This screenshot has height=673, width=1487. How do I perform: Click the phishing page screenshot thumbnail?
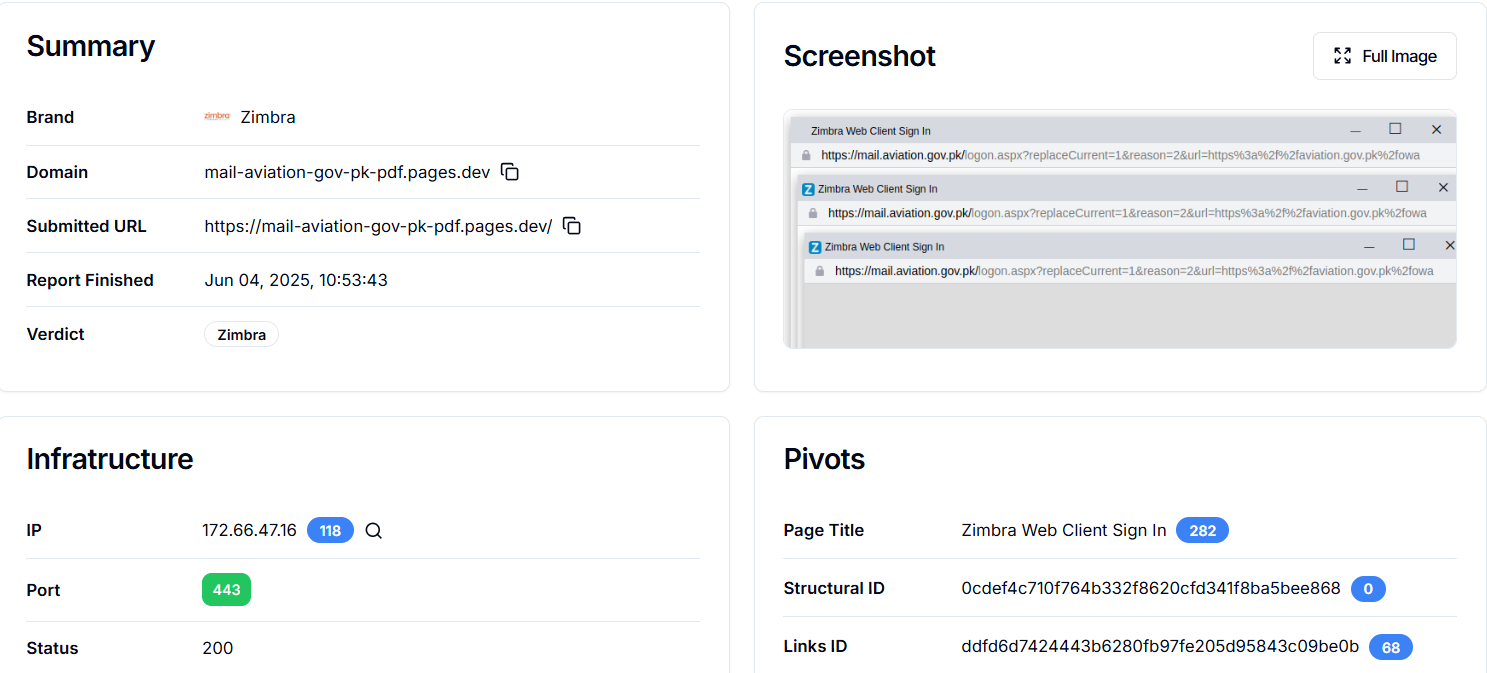coord(1119,229)
